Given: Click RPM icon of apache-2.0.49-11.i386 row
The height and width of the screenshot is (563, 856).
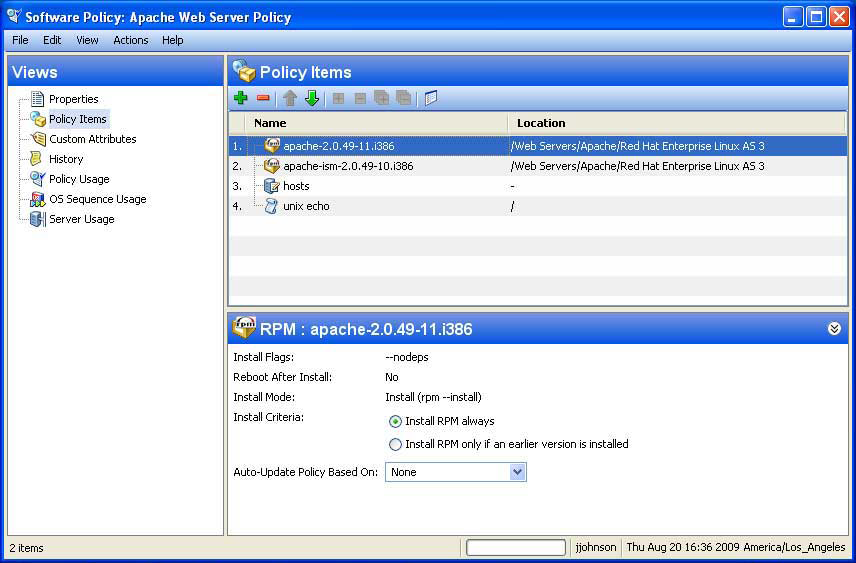Looking at the screenshot, I should [271, 146].
